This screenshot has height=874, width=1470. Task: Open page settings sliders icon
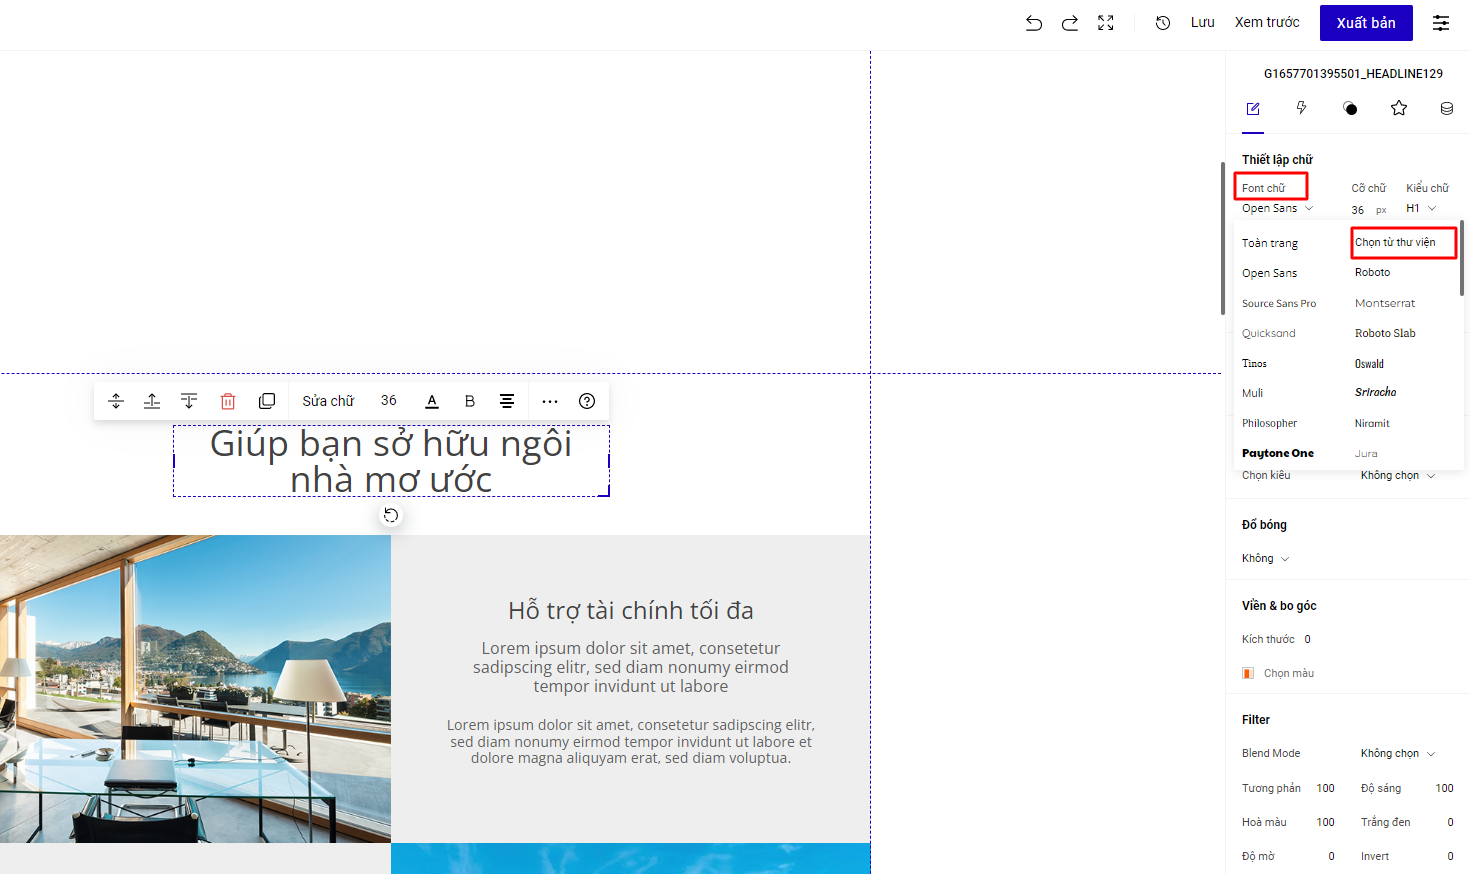click(x=1440, y=23)
